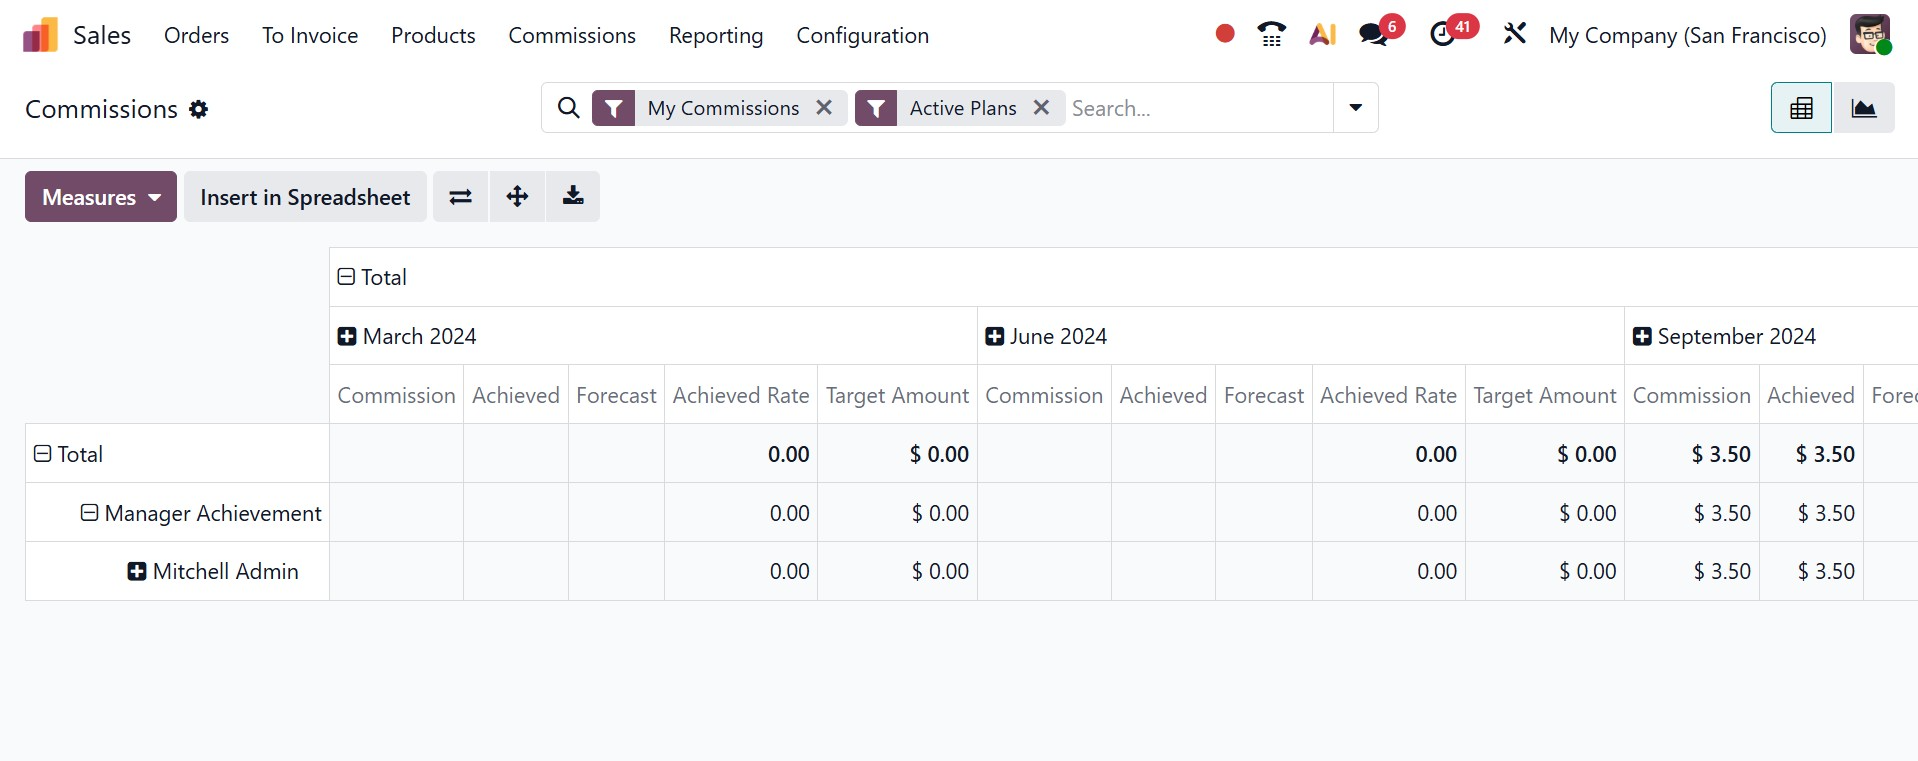Open the Commissions settings gear
Image resolution: width=1918 pixels, height=761 pixels.
(199, 109)
